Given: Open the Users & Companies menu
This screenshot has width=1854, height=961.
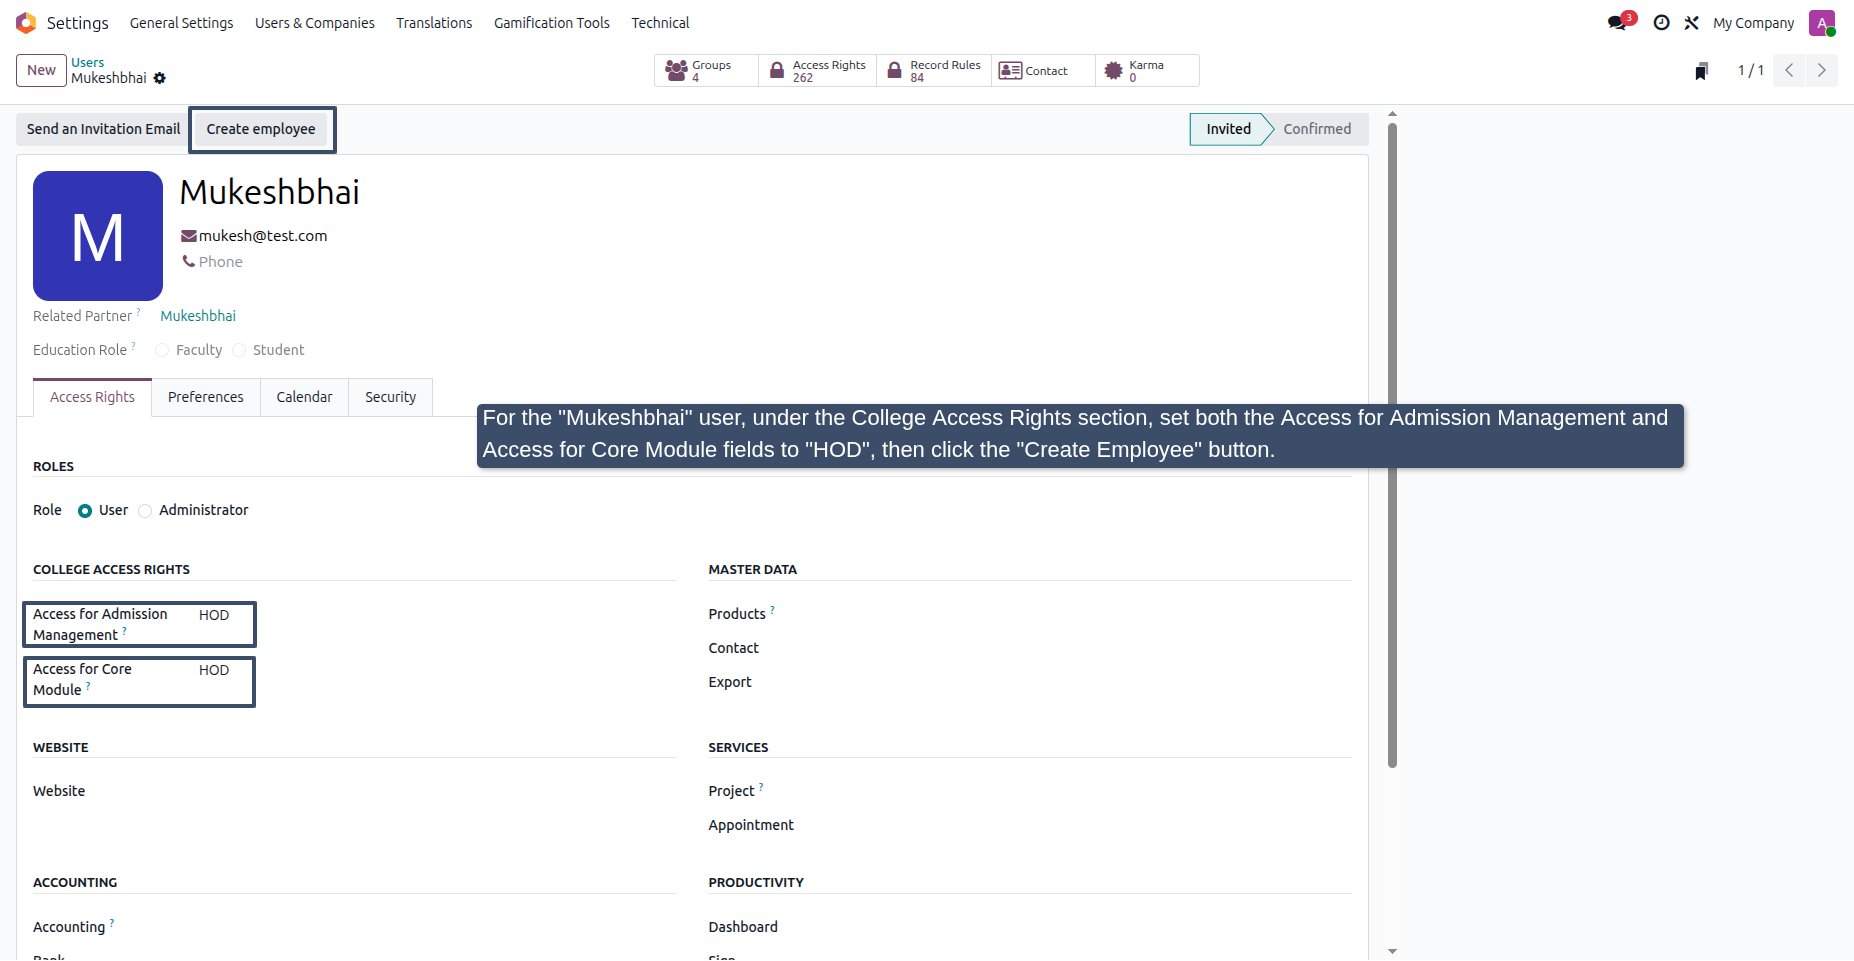Looking at the screenshot, I should (314, 23).
